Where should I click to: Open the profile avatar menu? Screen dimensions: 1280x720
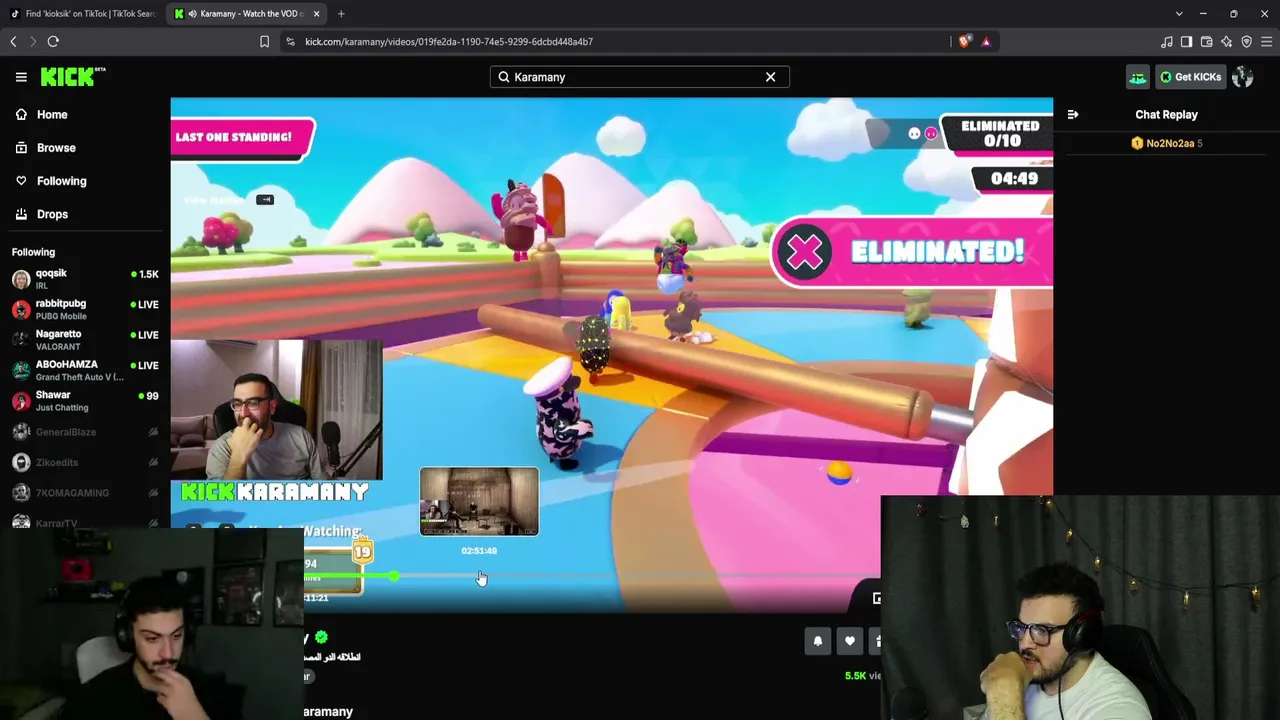1243,77
